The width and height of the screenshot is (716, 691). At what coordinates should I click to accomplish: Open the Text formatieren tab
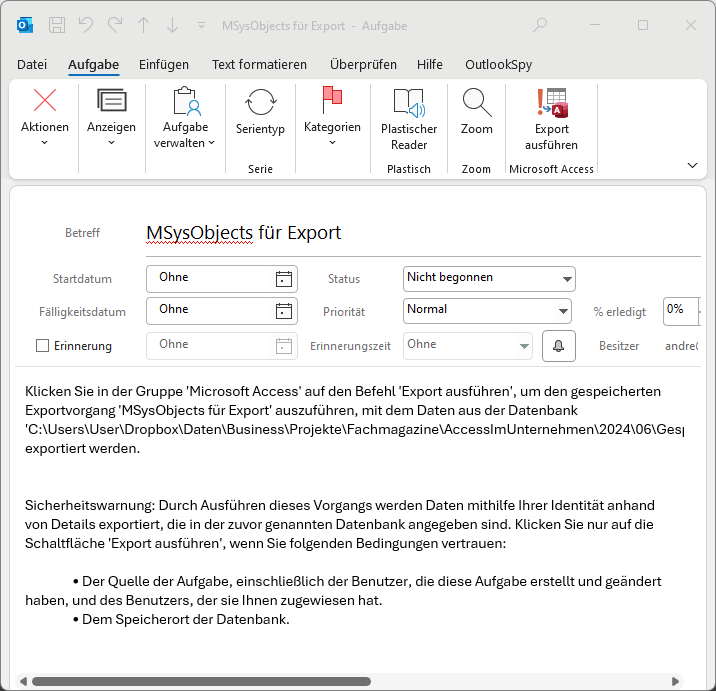[259, 64]
